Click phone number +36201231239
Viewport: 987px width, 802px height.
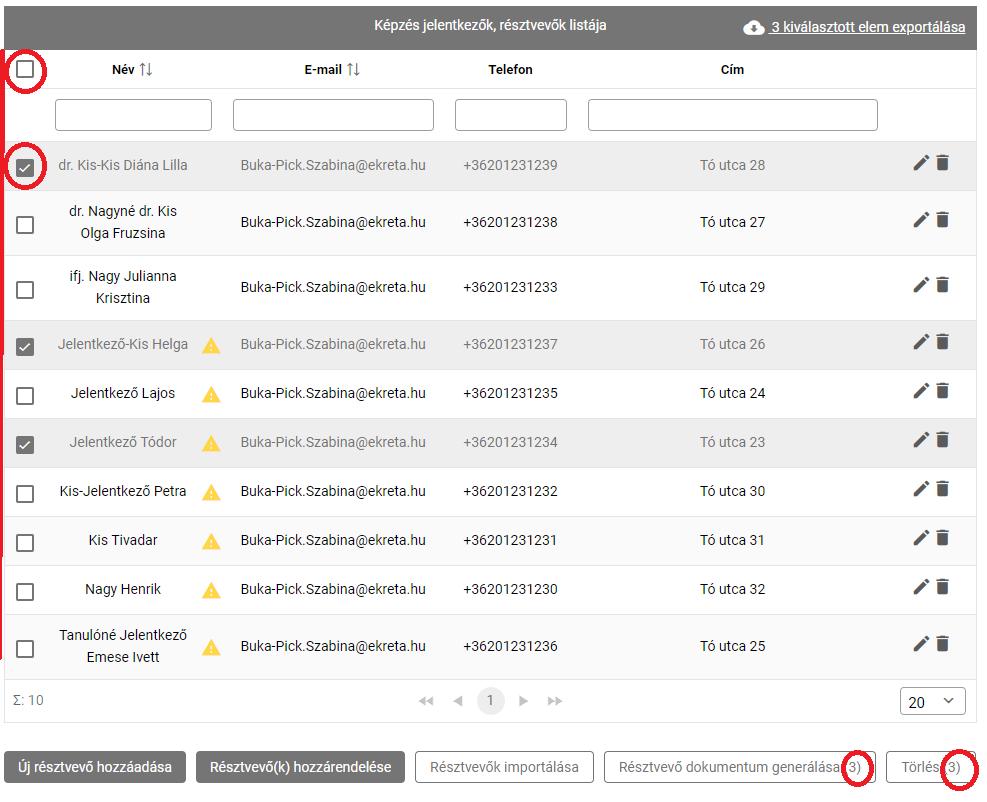click(x=510, y=165)
